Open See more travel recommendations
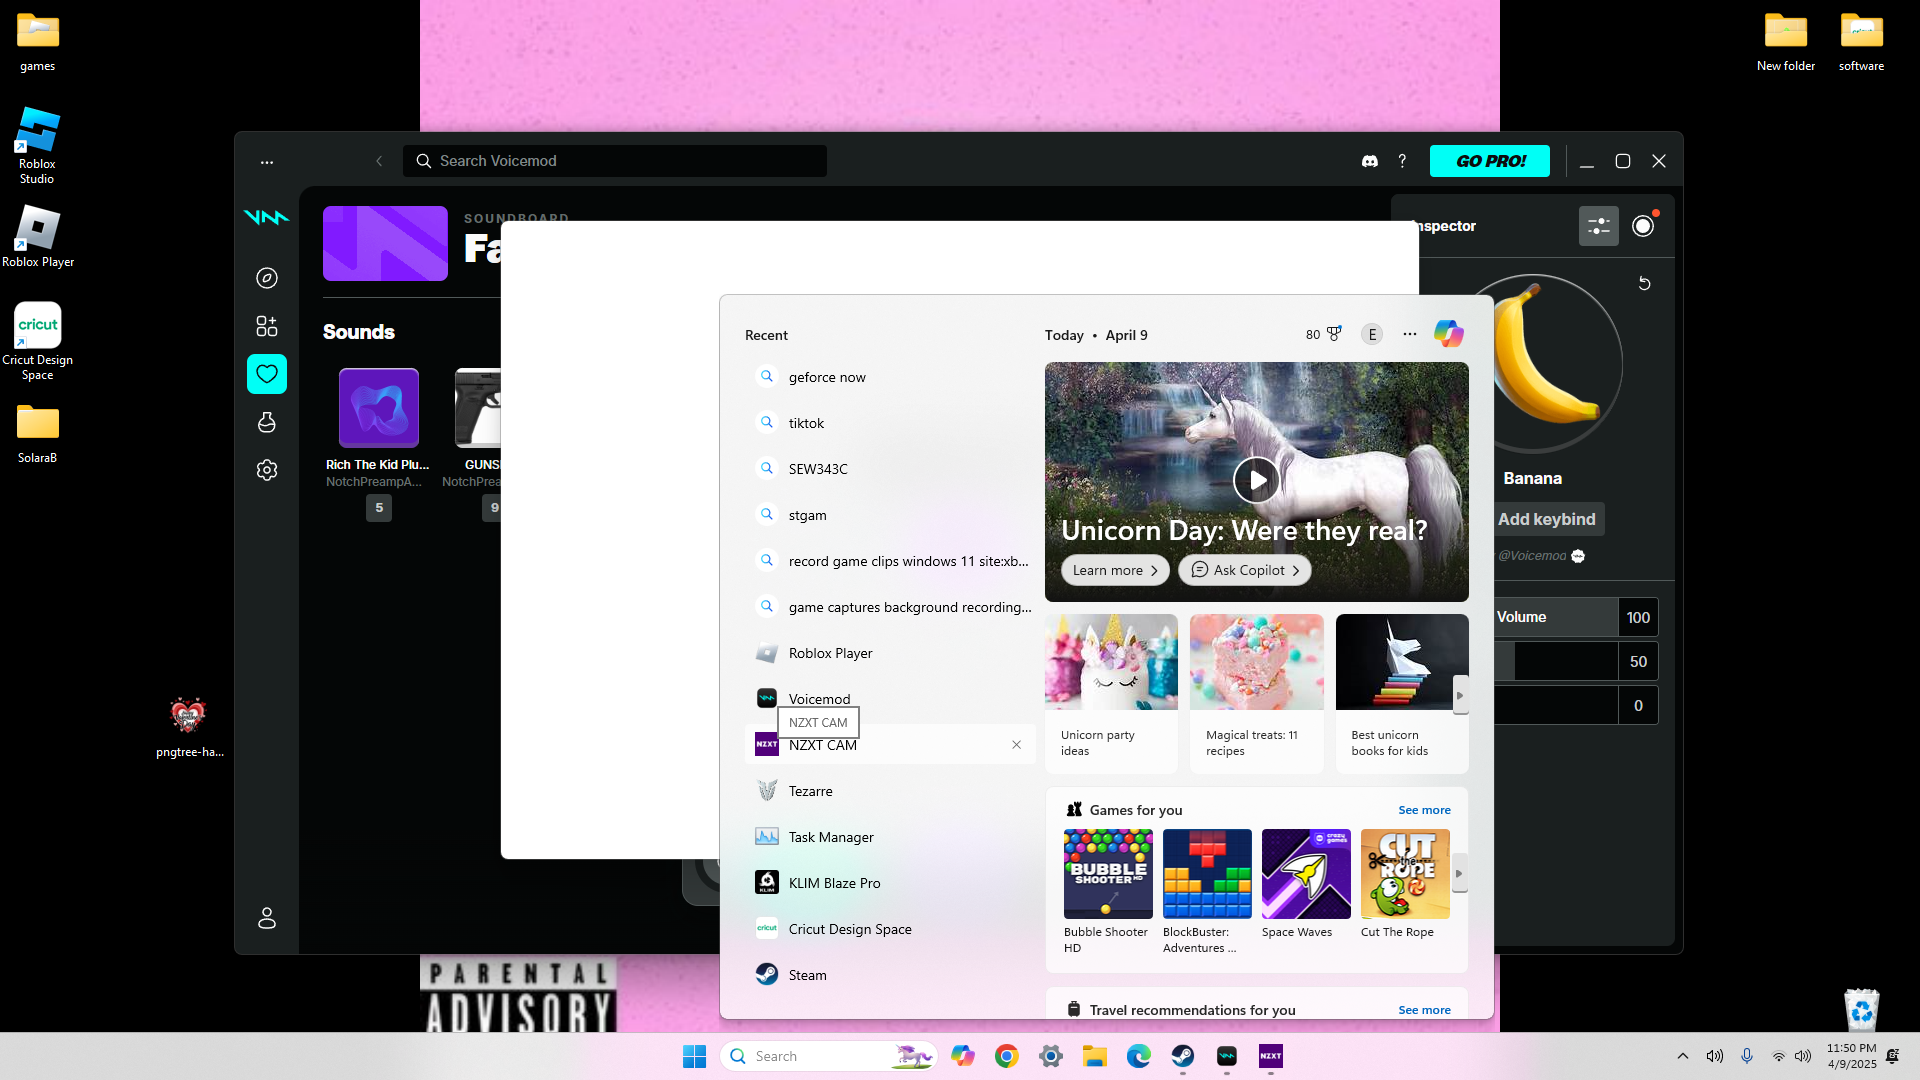This screenshot has height=1080, width=1920. coord(1424,1010)
